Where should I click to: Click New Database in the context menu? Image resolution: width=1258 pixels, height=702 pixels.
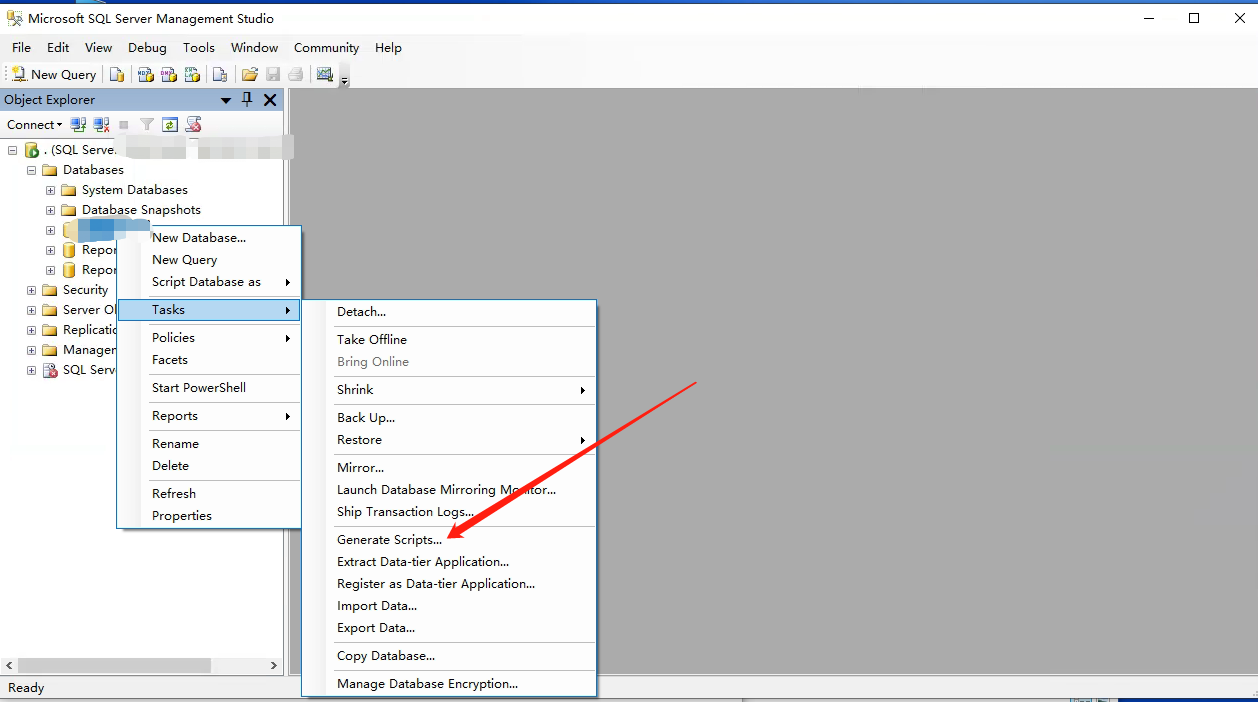[x=197, y=237]
